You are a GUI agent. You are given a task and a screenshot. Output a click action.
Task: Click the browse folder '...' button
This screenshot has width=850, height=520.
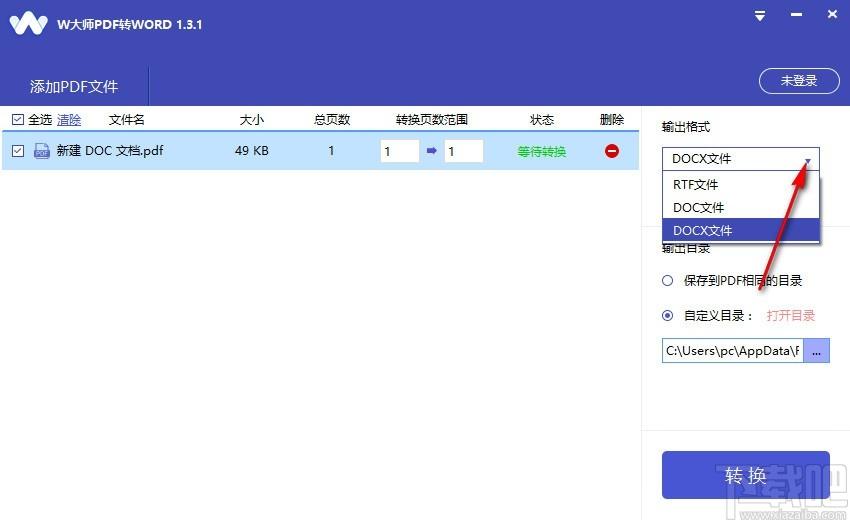(x=816, y=351)
